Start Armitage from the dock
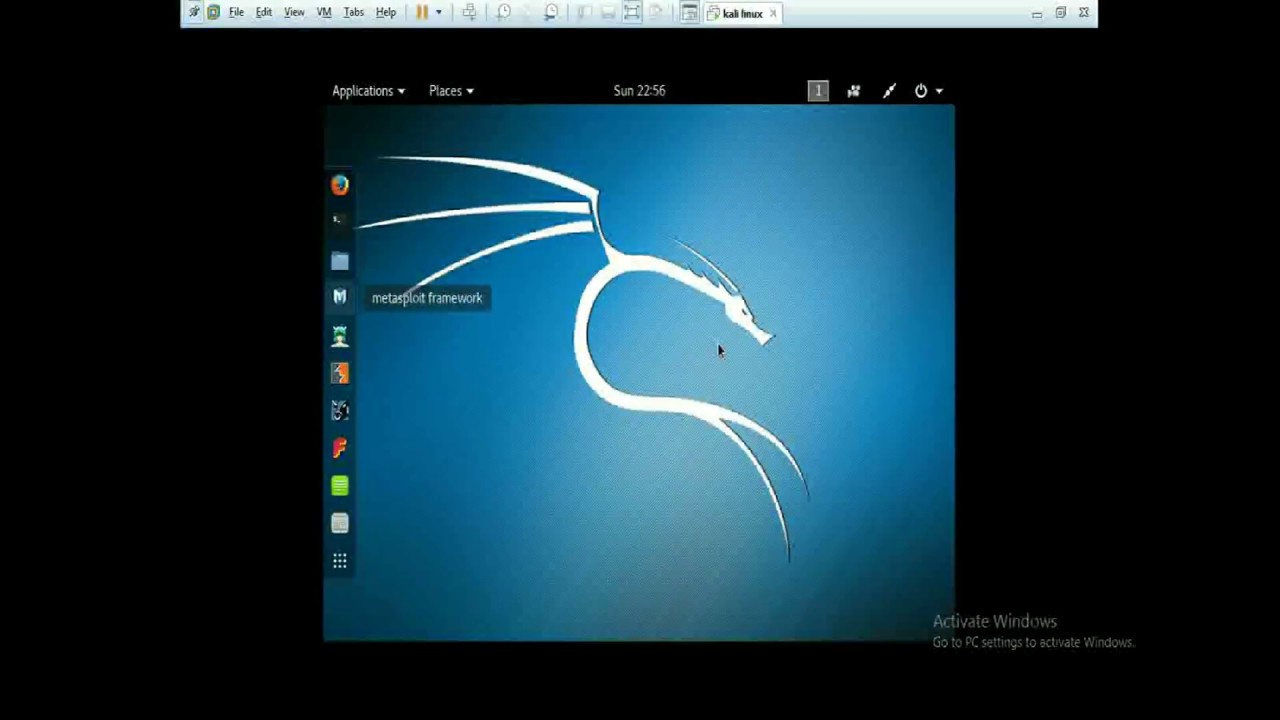The width and height of the screenshot is (1280, 720). pyautogui.click(x=340, y=336)
